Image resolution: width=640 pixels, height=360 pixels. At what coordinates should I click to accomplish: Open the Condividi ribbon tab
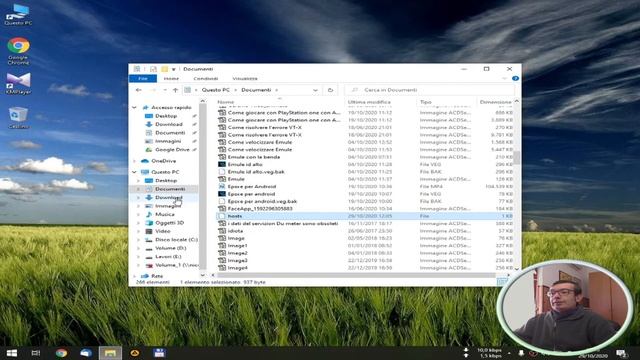click(206, 78)
